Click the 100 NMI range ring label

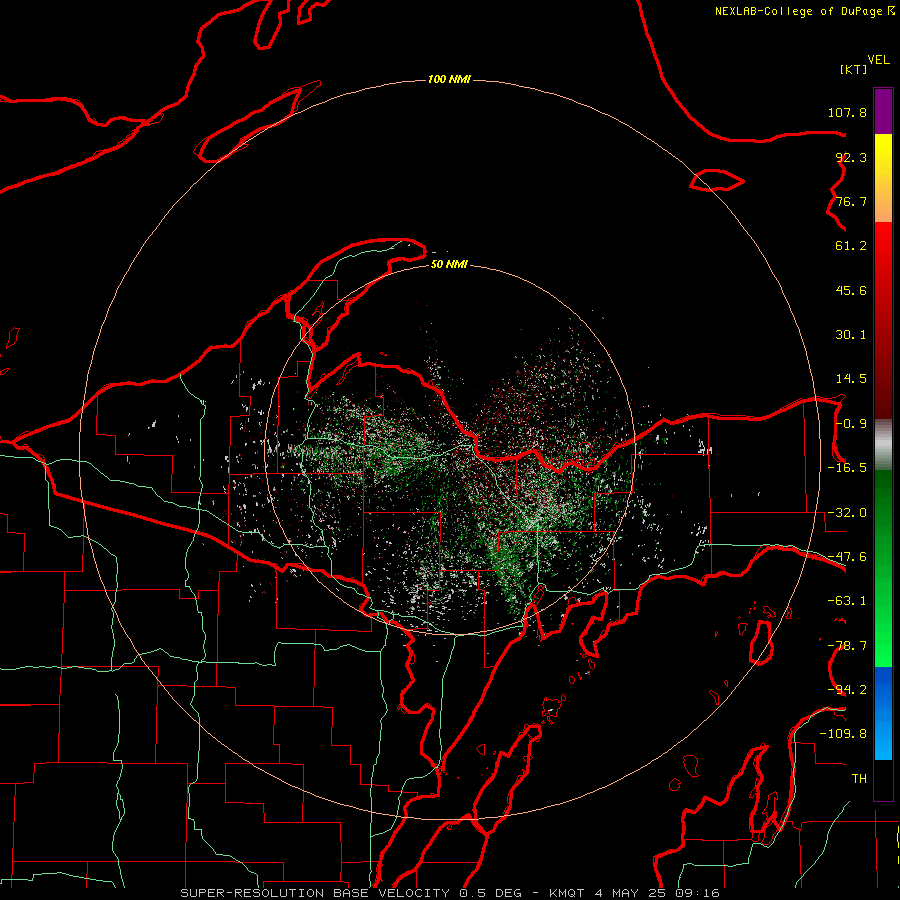pyautogui.click(x=449, y=79)
